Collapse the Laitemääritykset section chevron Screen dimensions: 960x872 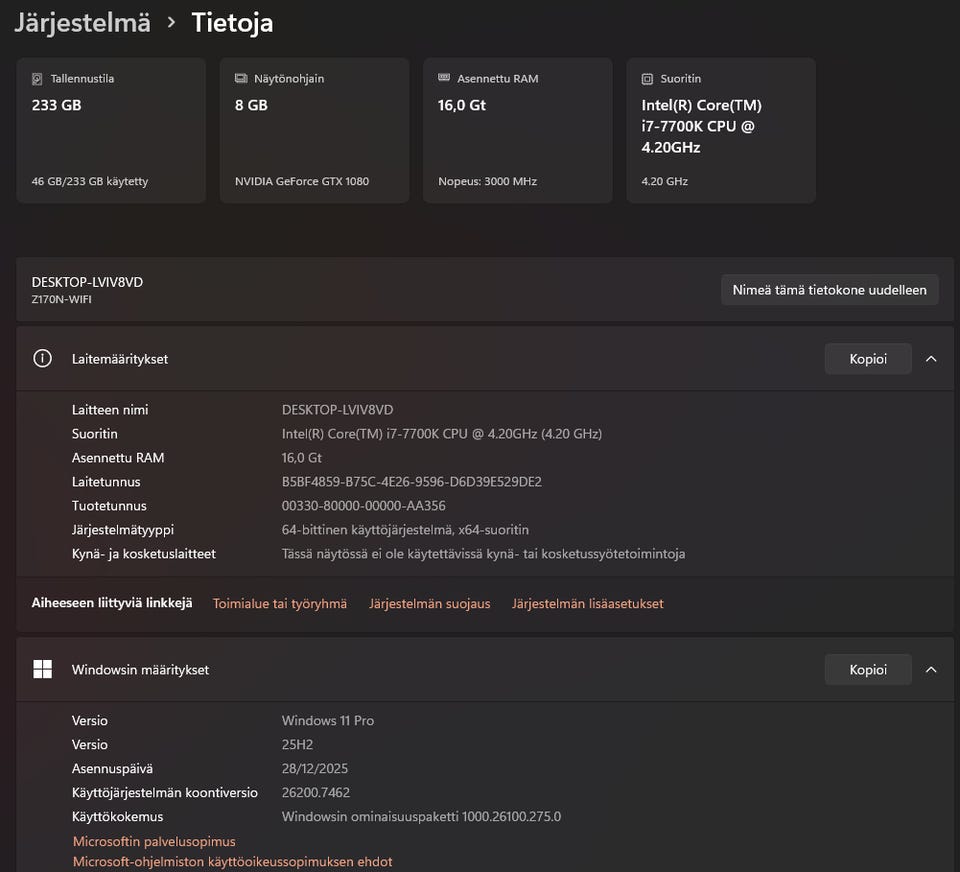click(x=931, y=358)
